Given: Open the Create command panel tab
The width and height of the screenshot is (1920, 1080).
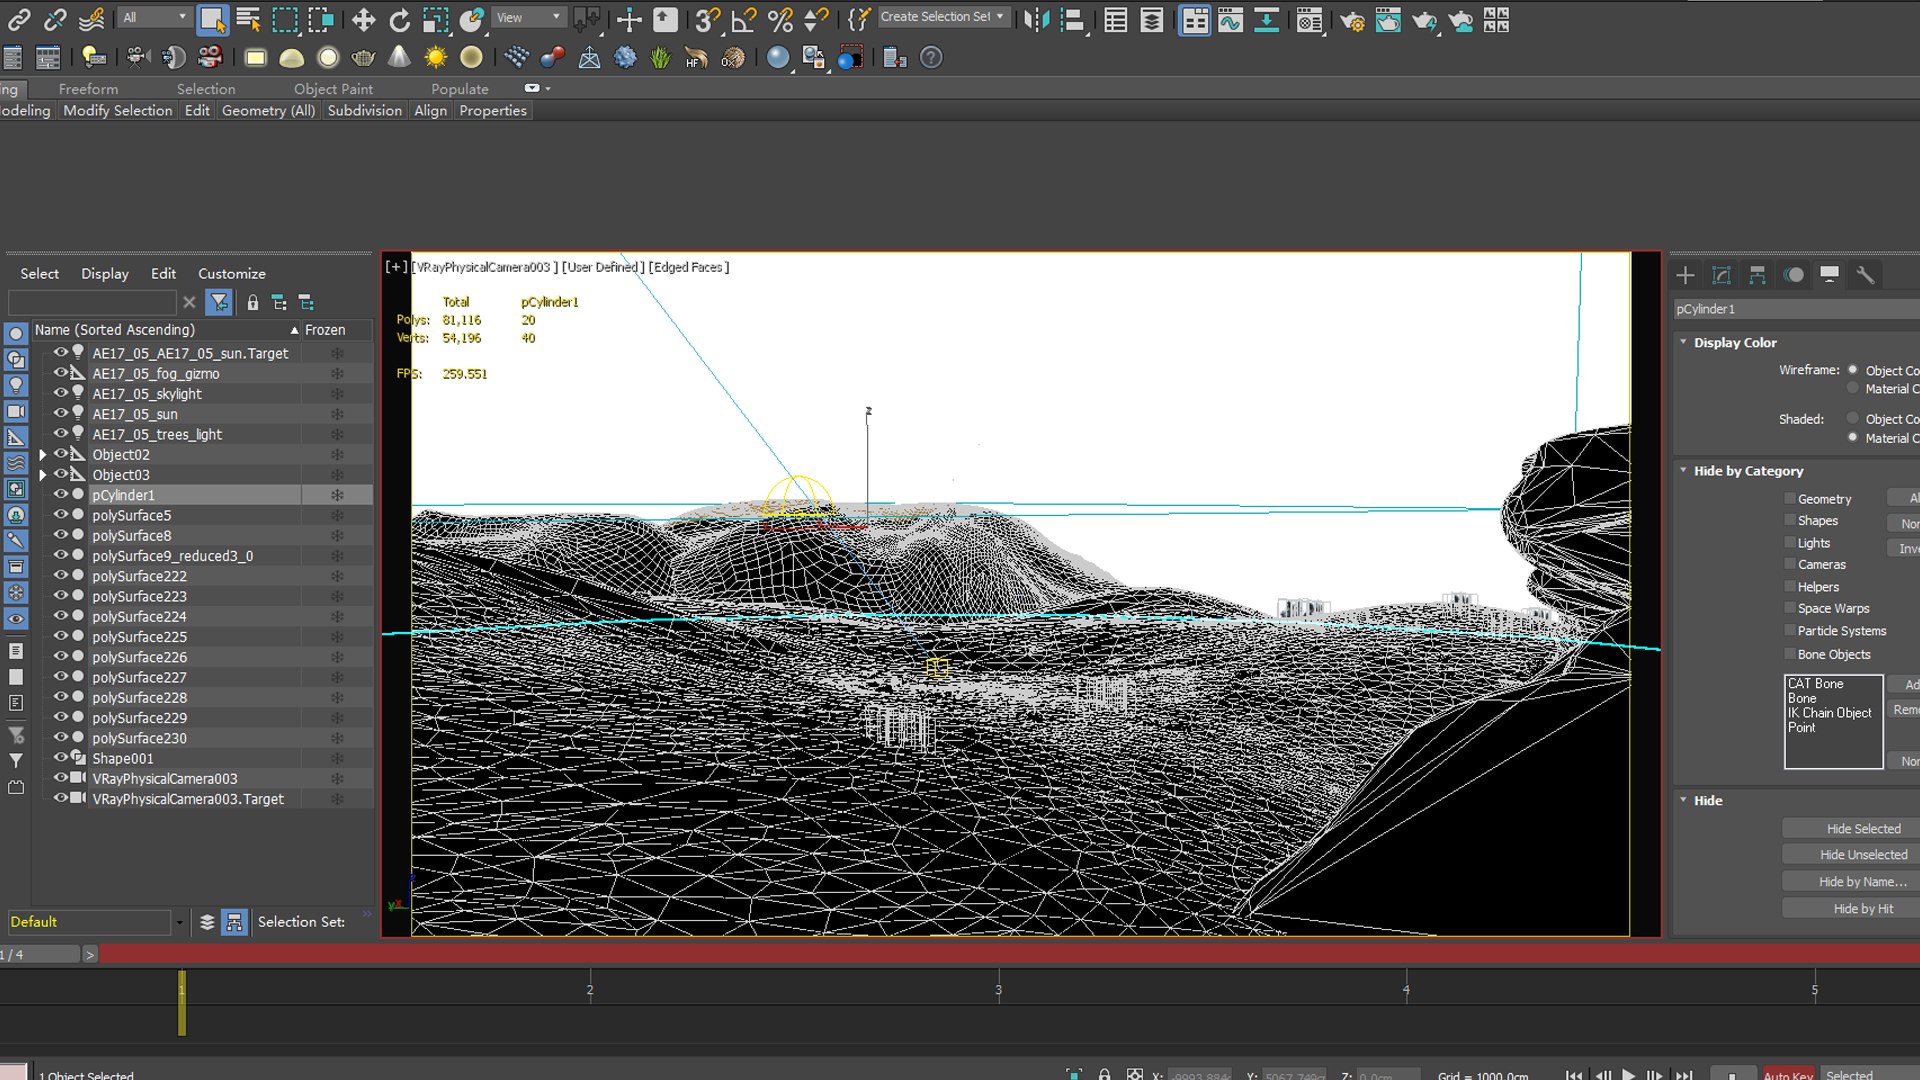Looking at the screenshot, I should point(1685,275).
